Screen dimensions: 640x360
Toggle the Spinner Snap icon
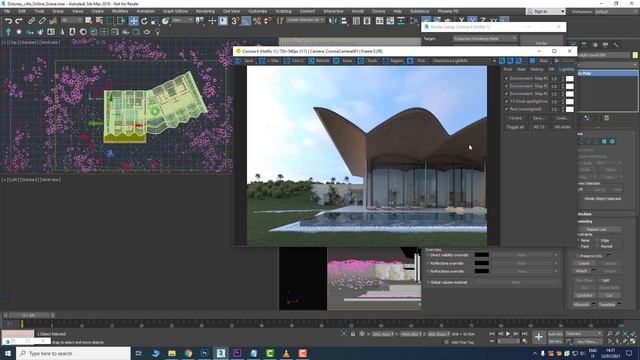[268, 20]
